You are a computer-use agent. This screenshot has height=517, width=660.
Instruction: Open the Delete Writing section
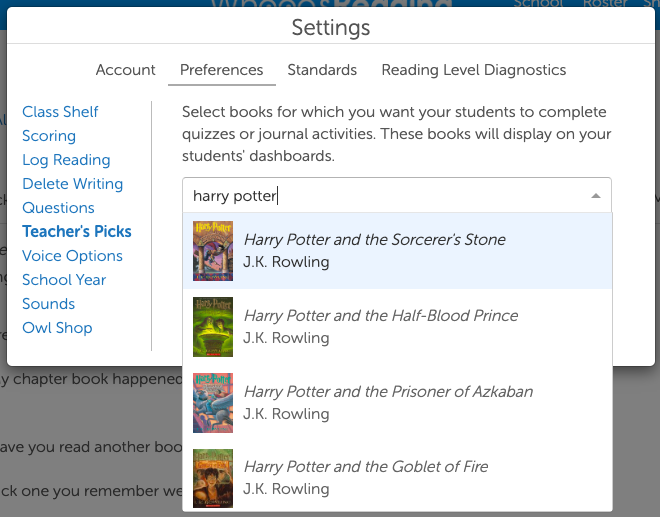pyautogui.click(x=72, y=184)
